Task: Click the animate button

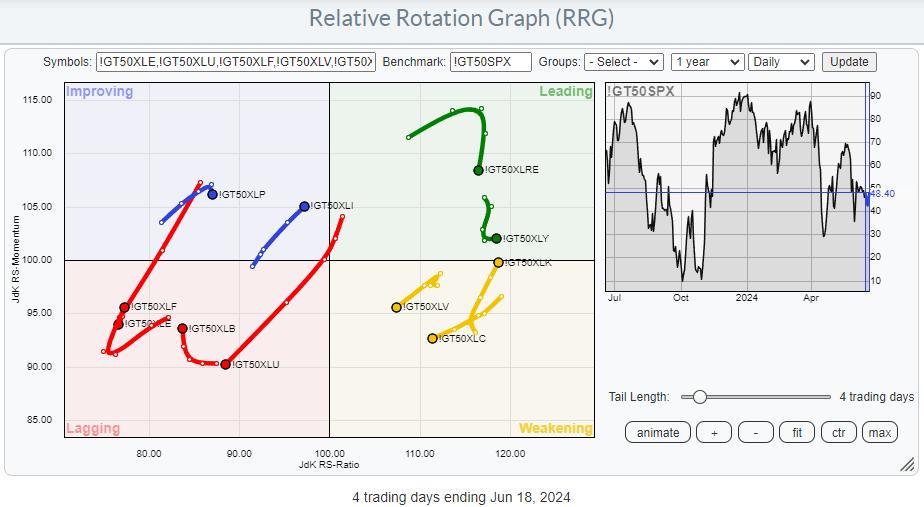Action: point(658,432)
